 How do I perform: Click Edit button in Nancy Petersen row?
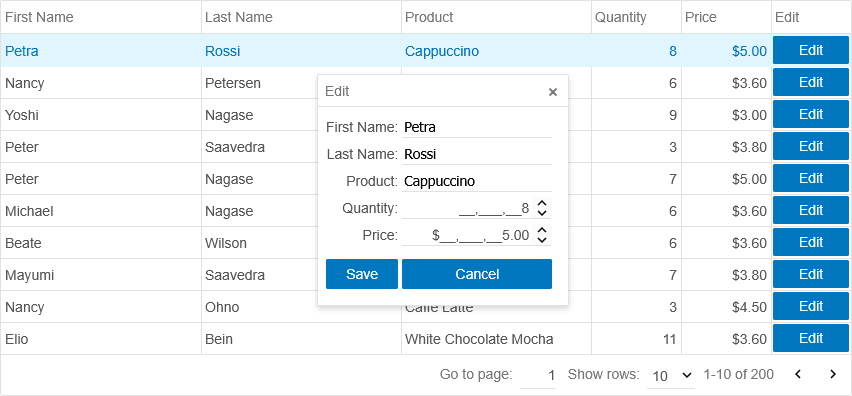pos(811,82)
